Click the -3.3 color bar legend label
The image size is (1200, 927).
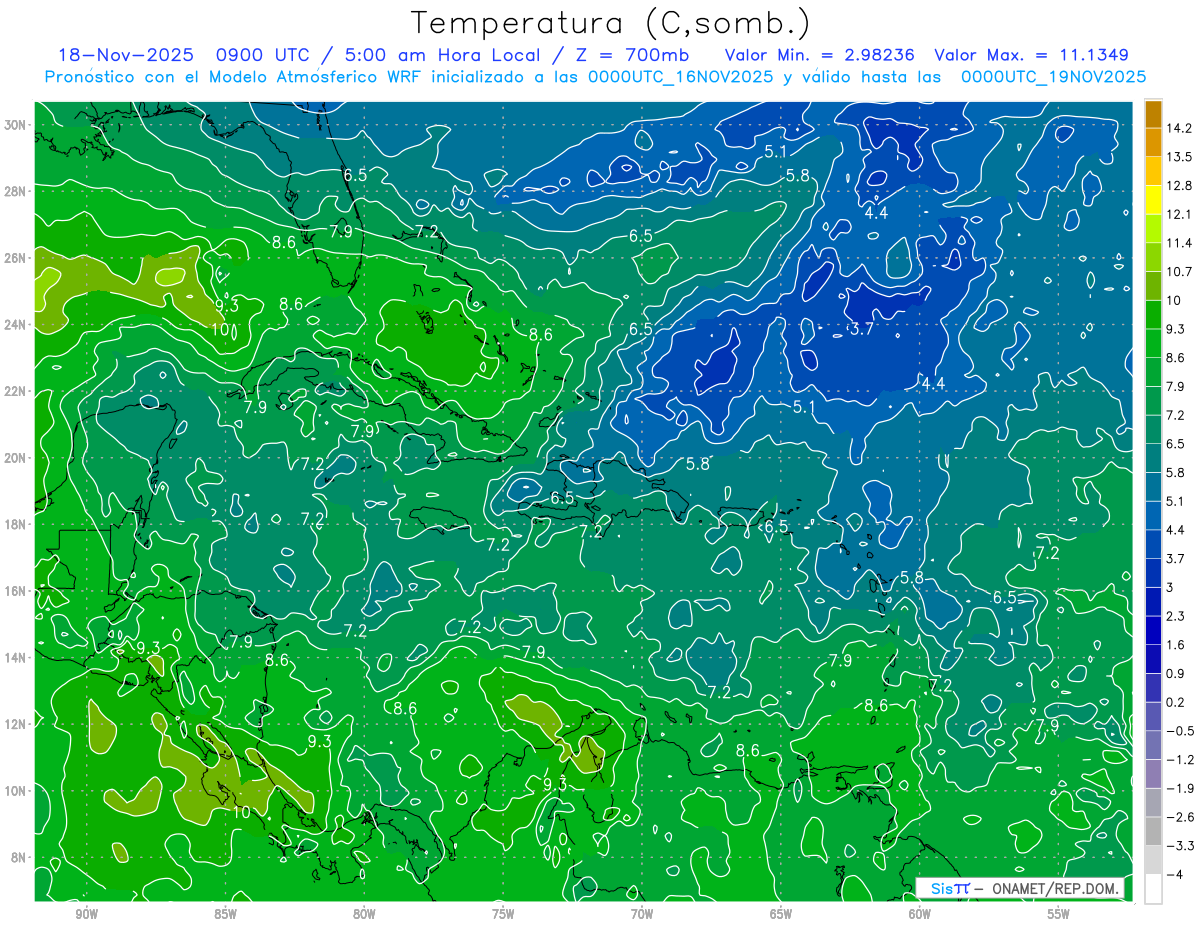(1180, 846)
